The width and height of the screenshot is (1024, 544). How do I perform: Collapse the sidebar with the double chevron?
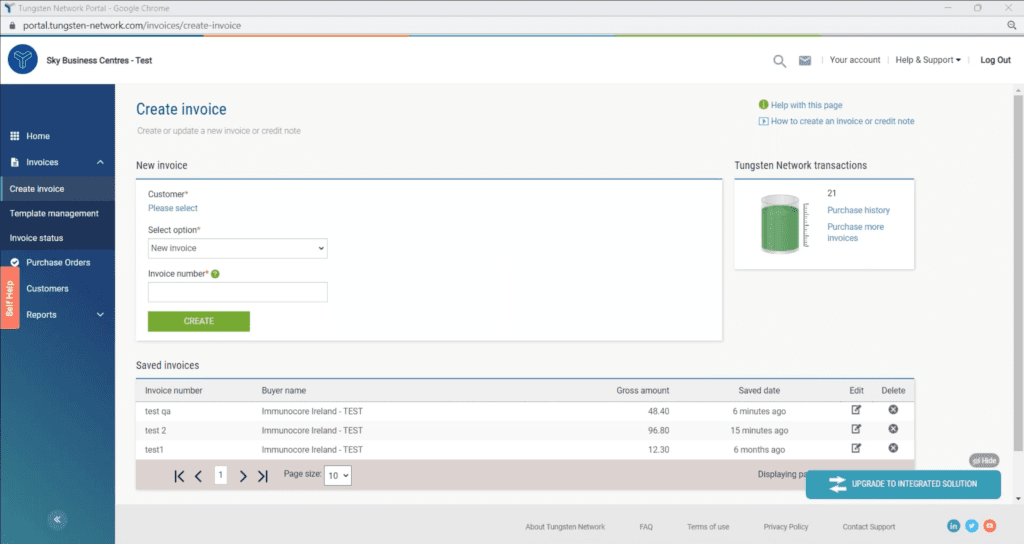pos(57,520)
